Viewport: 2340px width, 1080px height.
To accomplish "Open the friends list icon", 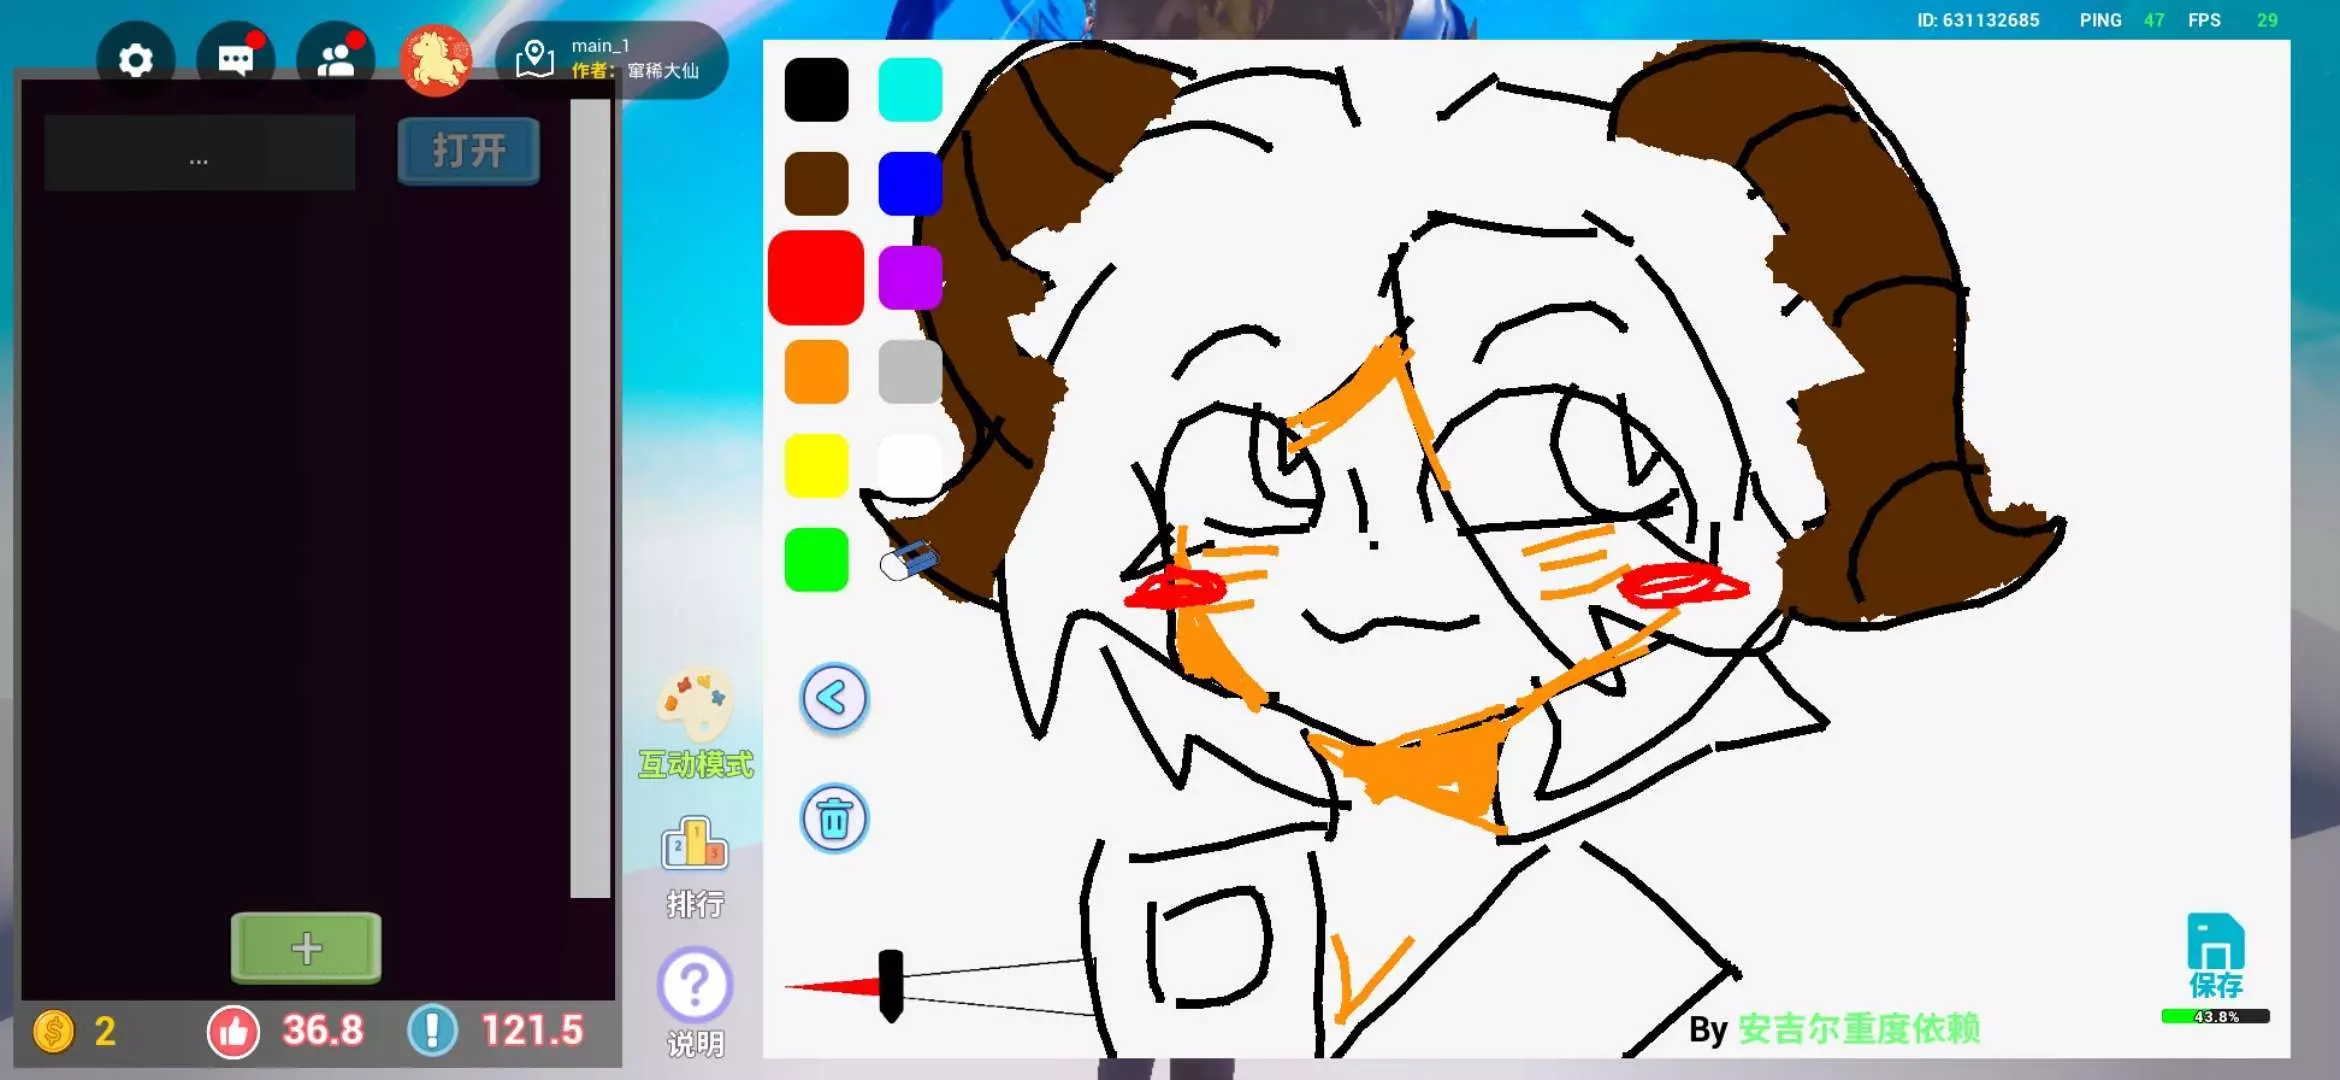I will coord(336,60).
